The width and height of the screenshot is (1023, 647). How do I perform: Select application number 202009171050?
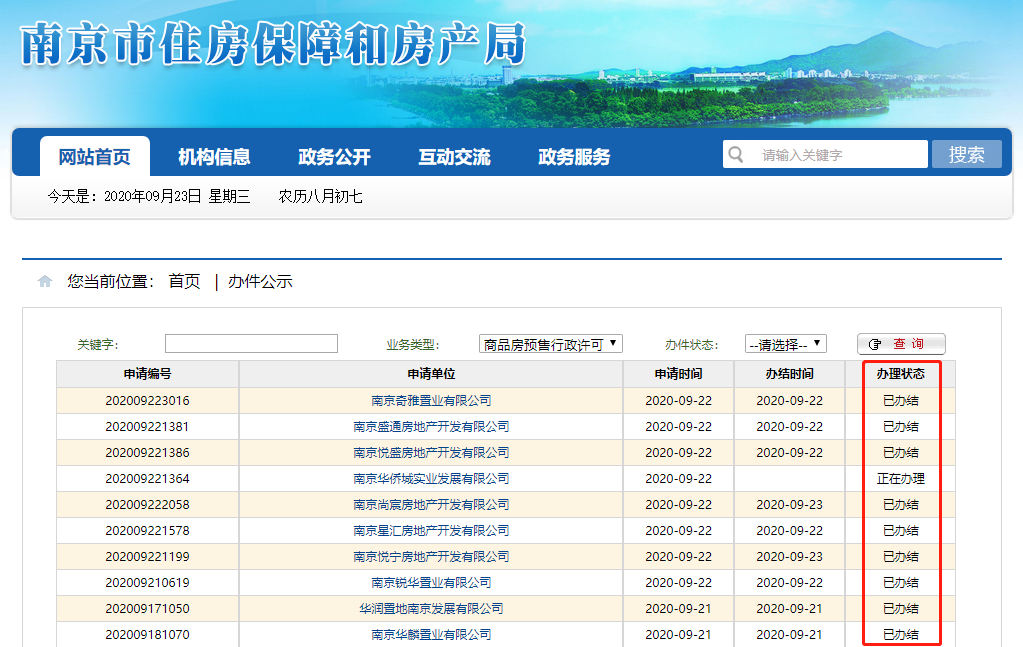point(147,609)
